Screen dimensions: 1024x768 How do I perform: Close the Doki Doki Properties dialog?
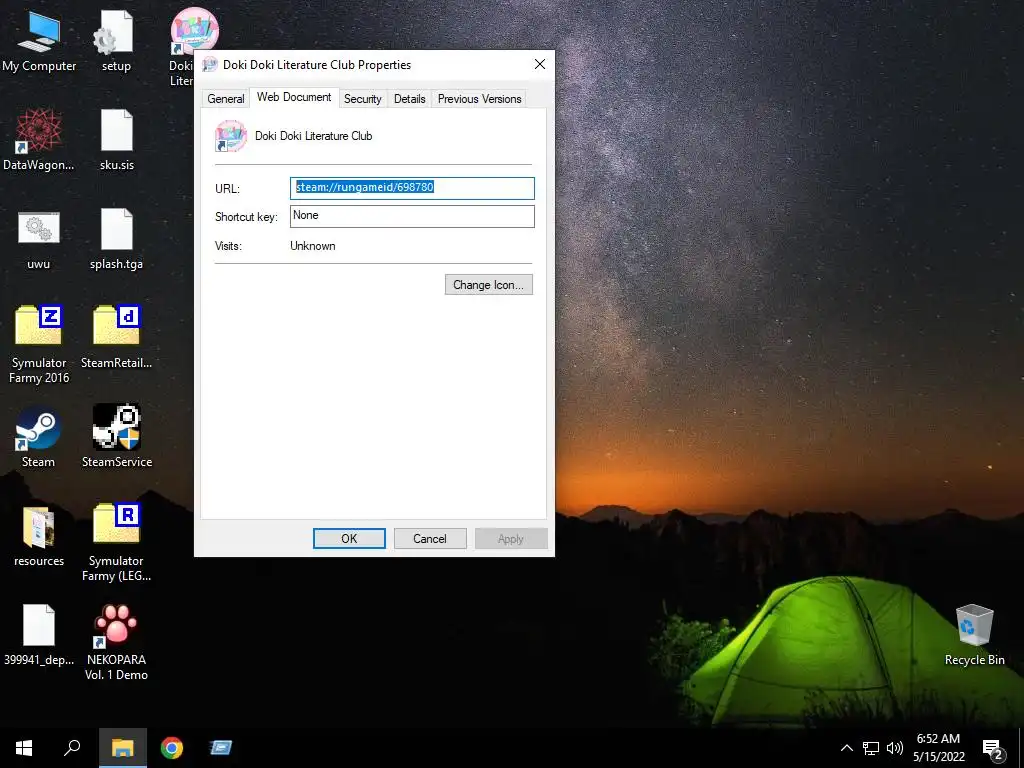[x=539, y=64]
